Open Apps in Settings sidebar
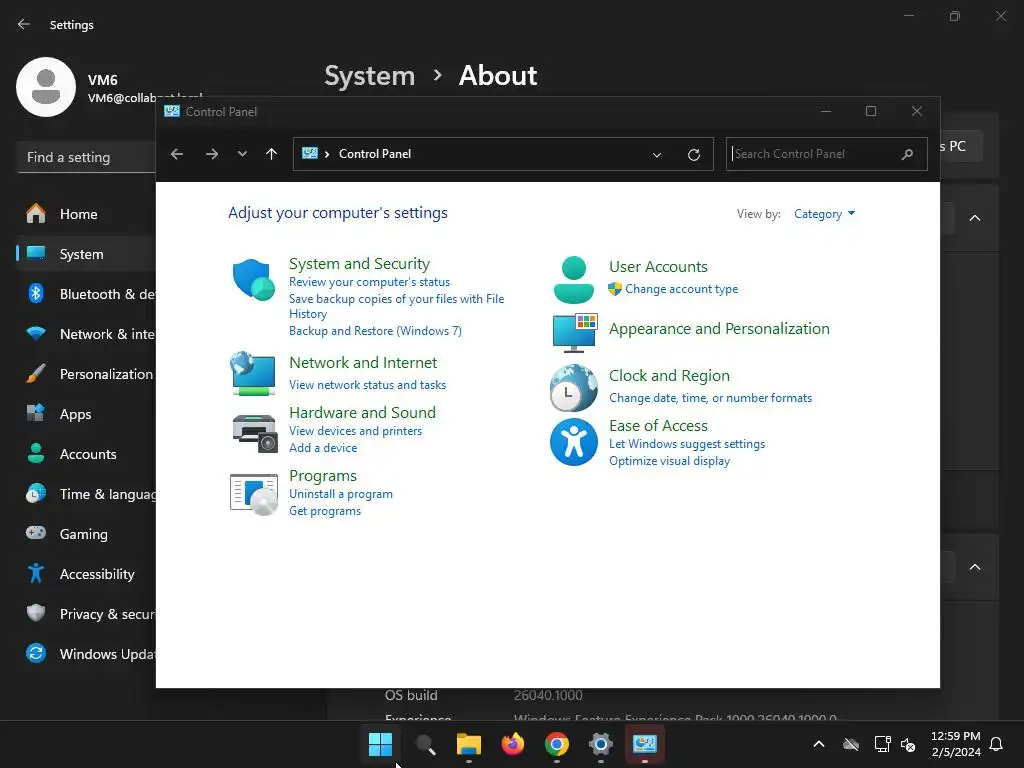1024x768 pixels. click(86, 414)
